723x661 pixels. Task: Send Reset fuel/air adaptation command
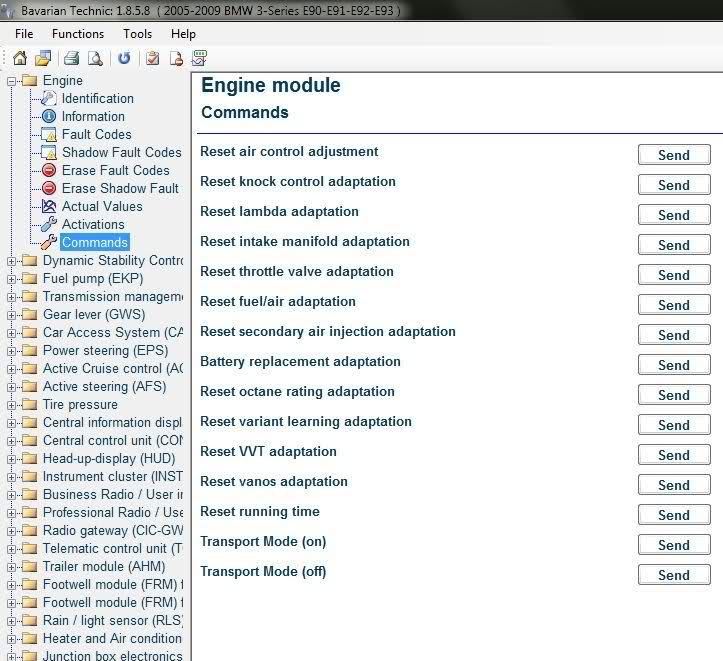(x=674, y=305)
